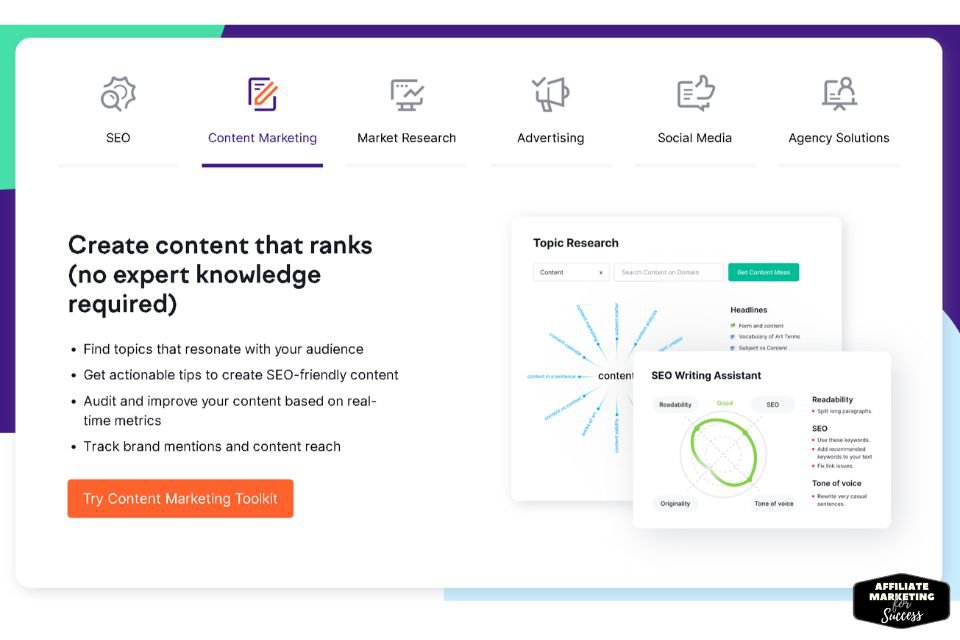Click the SEO gear-and-magnifier icon
The height and width of the screenshot is (640, 960).
coord(118,94)
